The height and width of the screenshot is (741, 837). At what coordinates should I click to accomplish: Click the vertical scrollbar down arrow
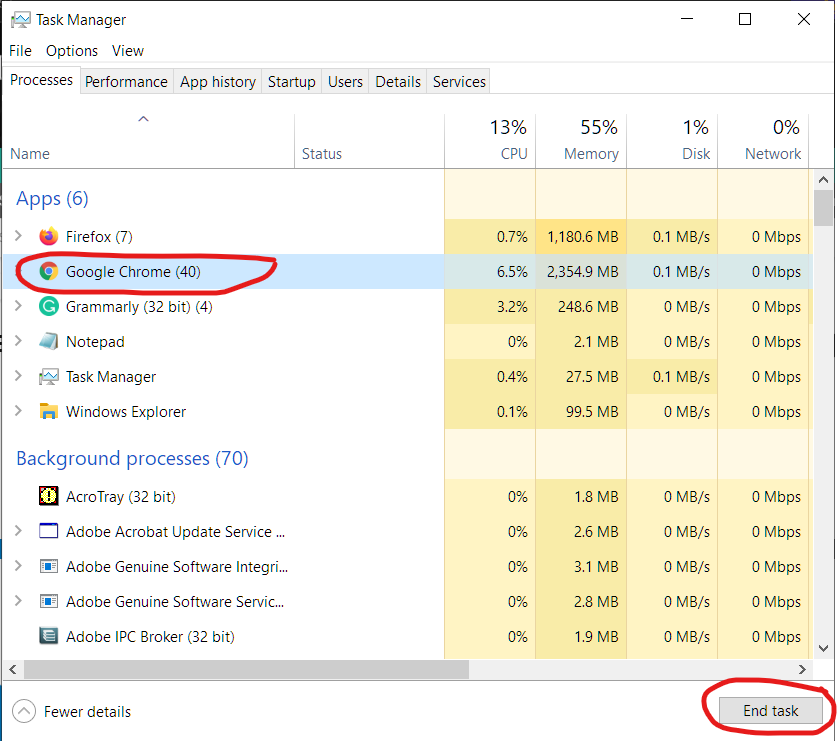(823, 648)
